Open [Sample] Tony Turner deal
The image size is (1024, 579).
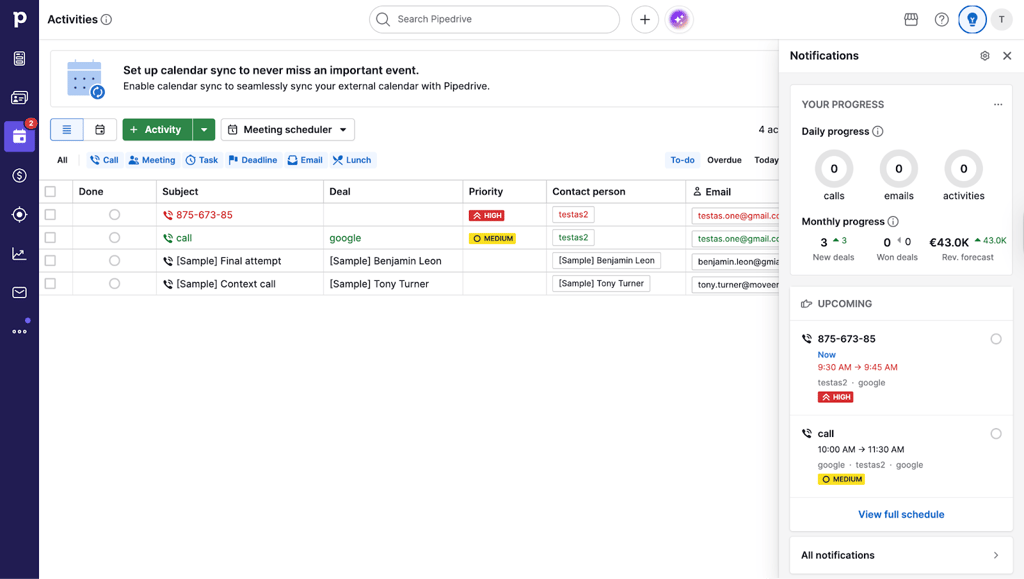pos(379,284)
